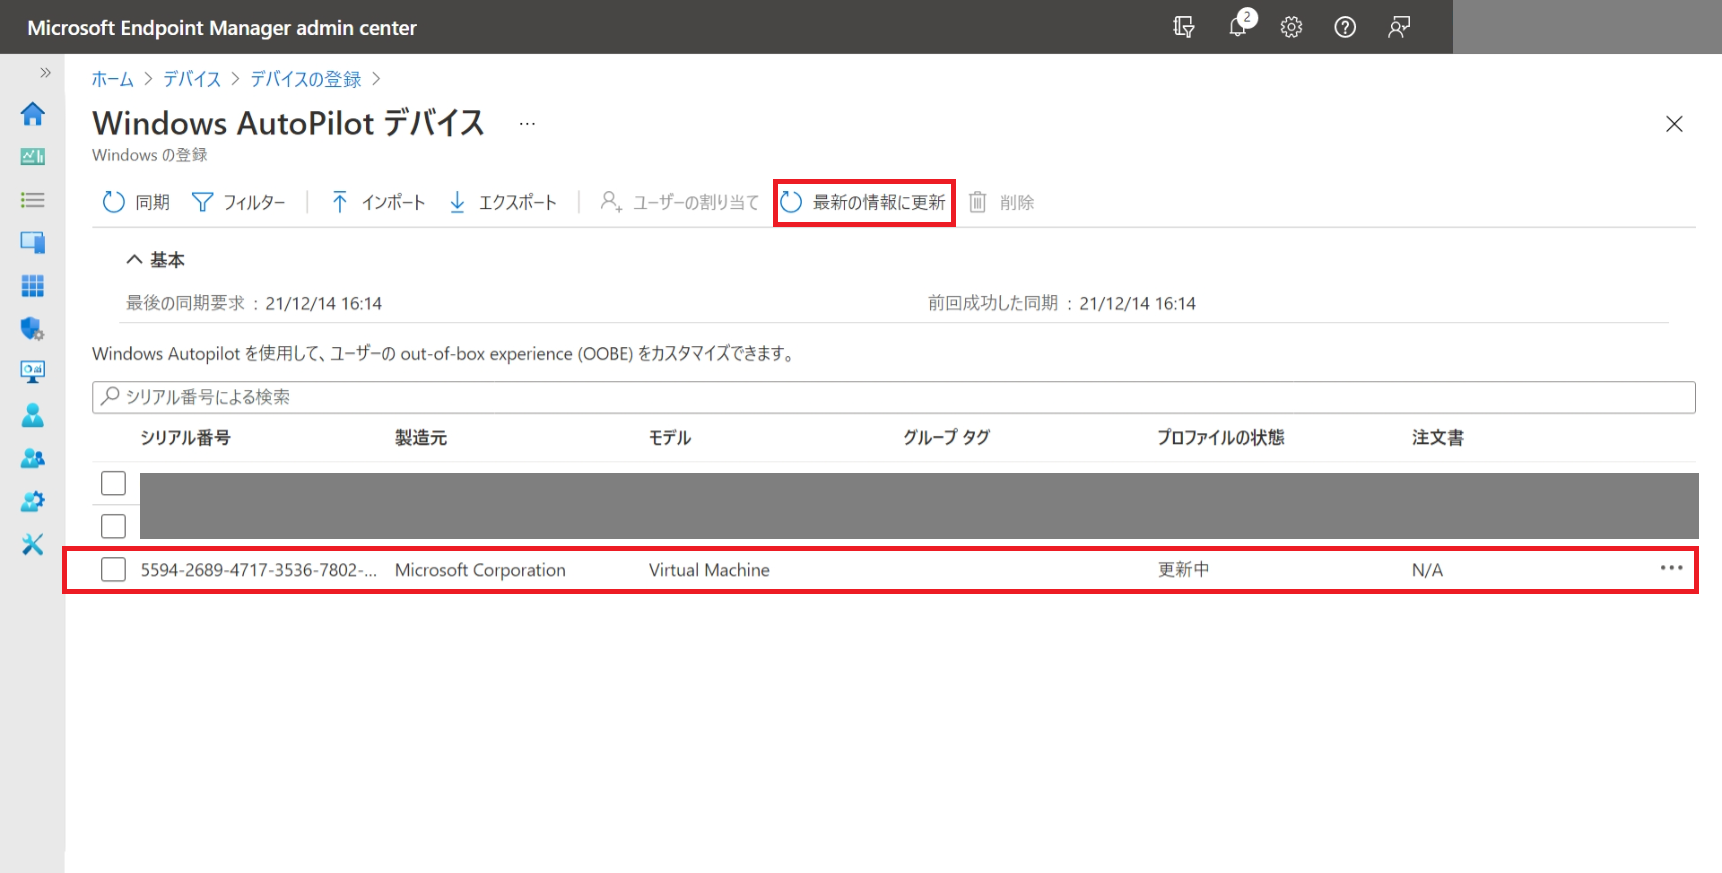Click ユーザーの割り当て assign user button
1722x873 pixels.
point(679,202)
